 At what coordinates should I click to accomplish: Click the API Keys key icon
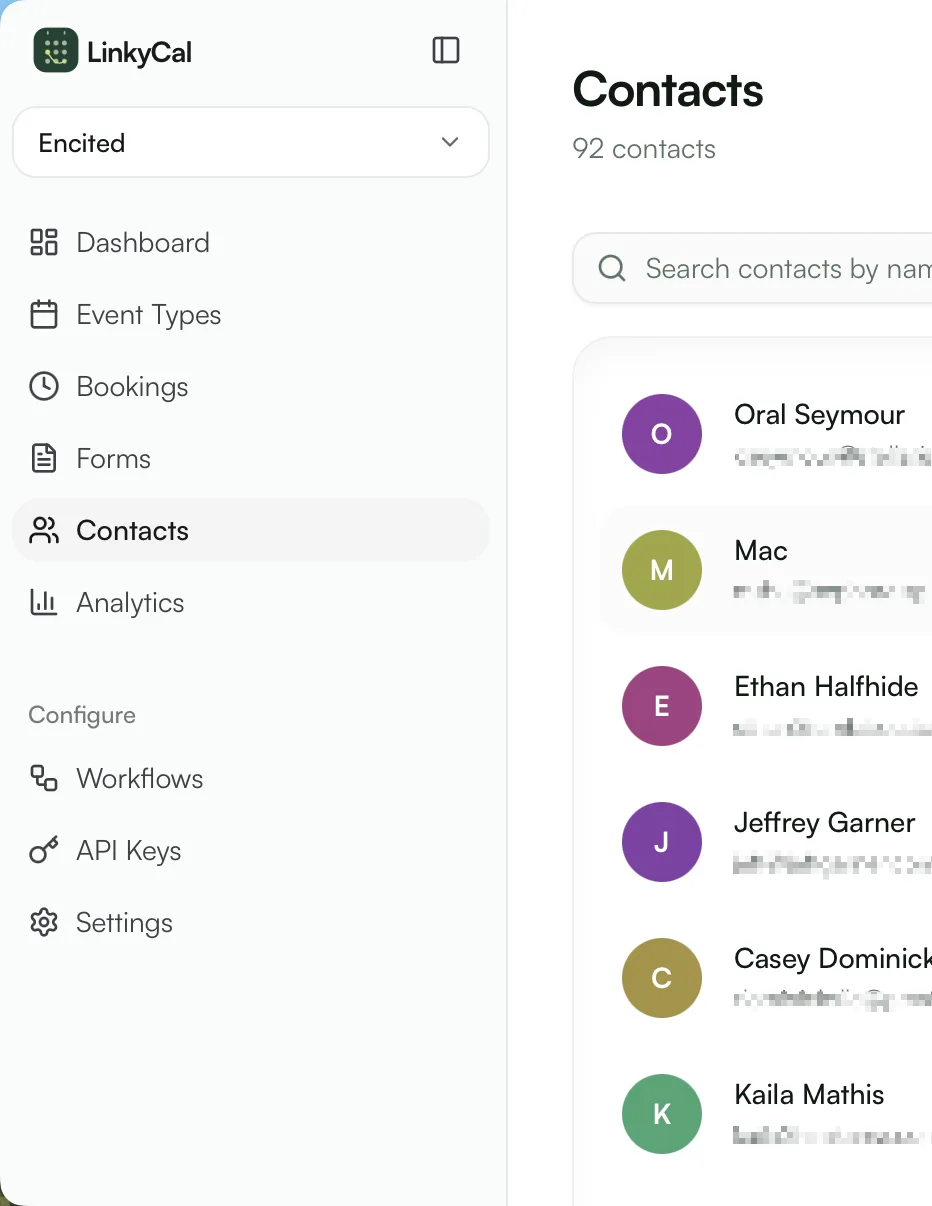click(x=44, y=850)
